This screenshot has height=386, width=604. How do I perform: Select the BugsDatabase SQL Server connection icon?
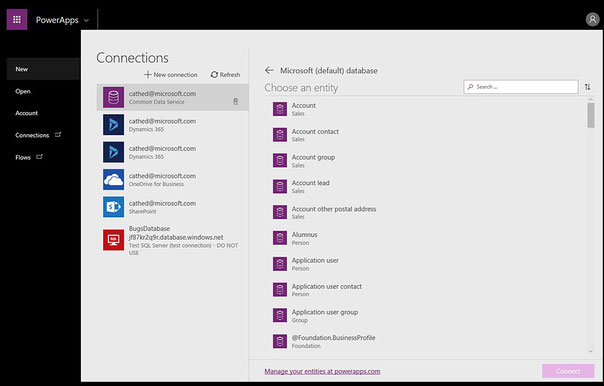click(113, 240)
